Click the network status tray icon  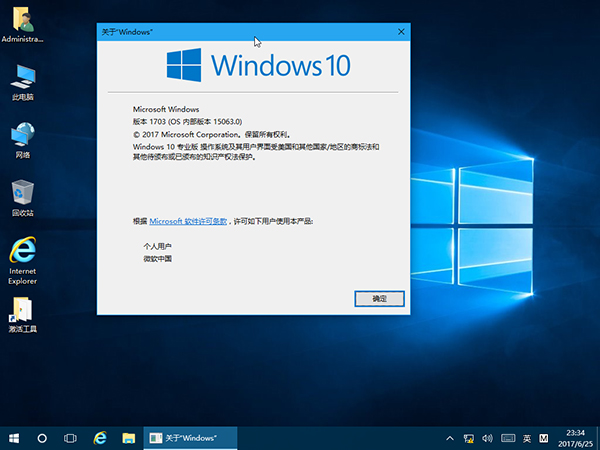point(468,438)
